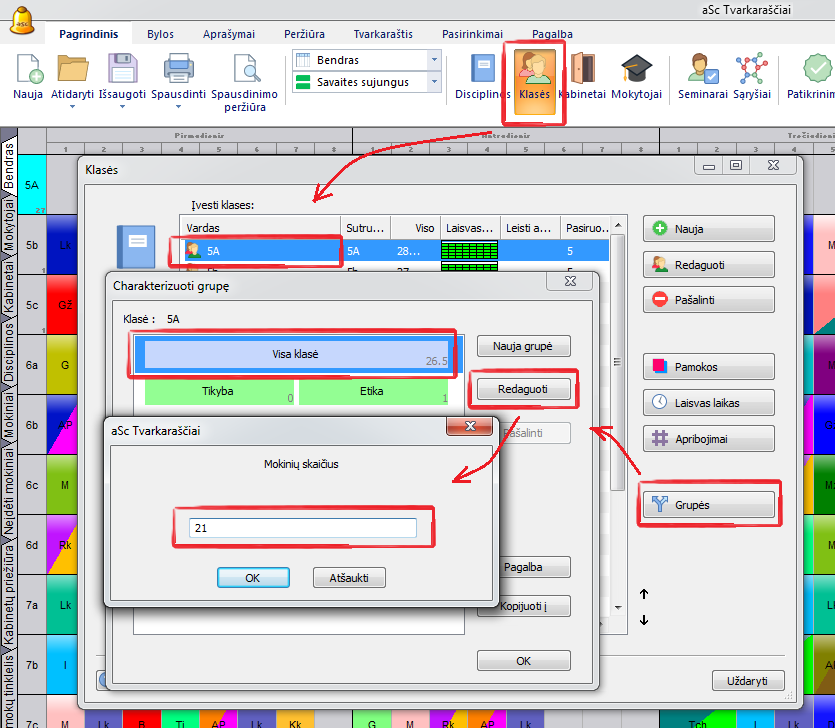Click the Spausdinti printer icon
Screen dimensions: 835x728
[180, 69]
